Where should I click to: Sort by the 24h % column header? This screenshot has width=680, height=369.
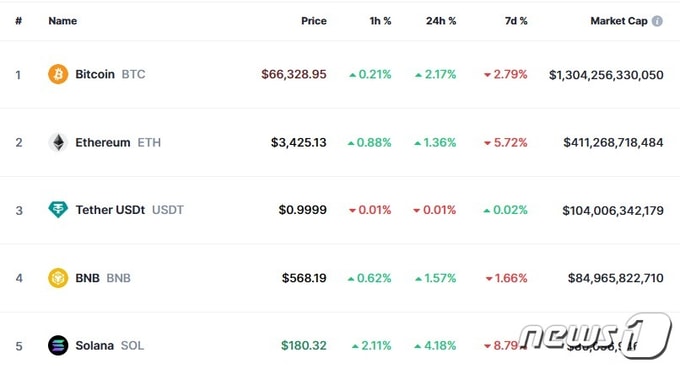click(441, 21)
